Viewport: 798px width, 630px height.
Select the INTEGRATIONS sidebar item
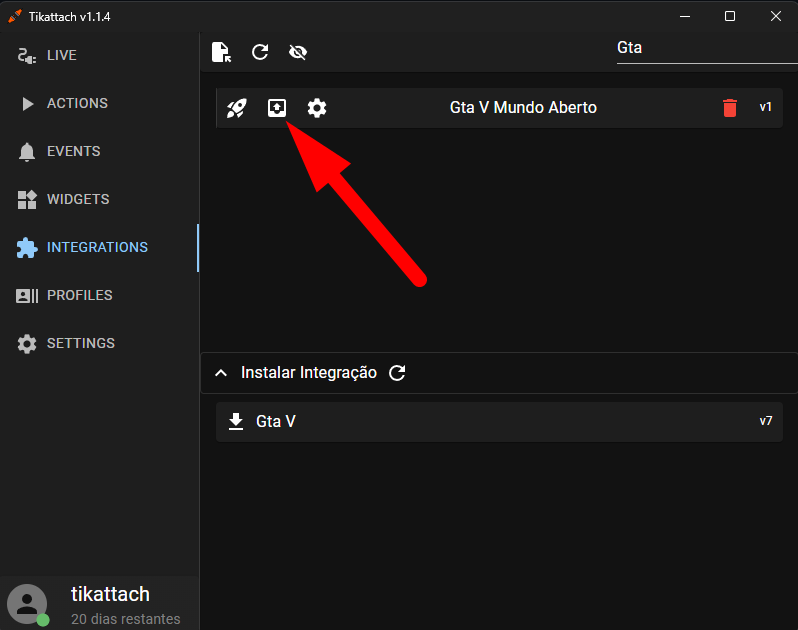(99, 247)
